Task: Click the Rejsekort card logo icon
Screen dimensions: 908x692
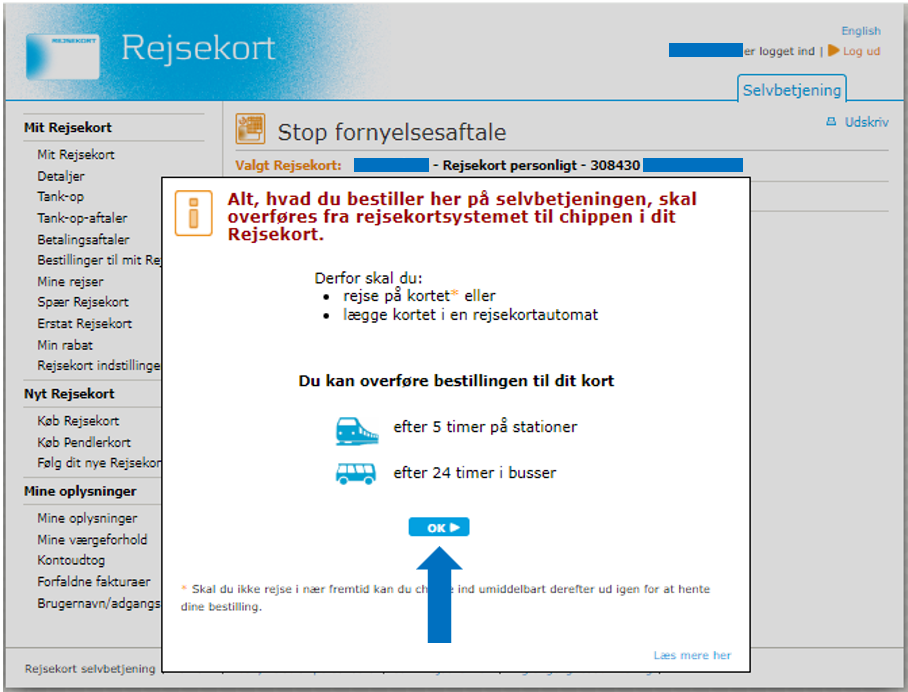Action: [62, 56]
